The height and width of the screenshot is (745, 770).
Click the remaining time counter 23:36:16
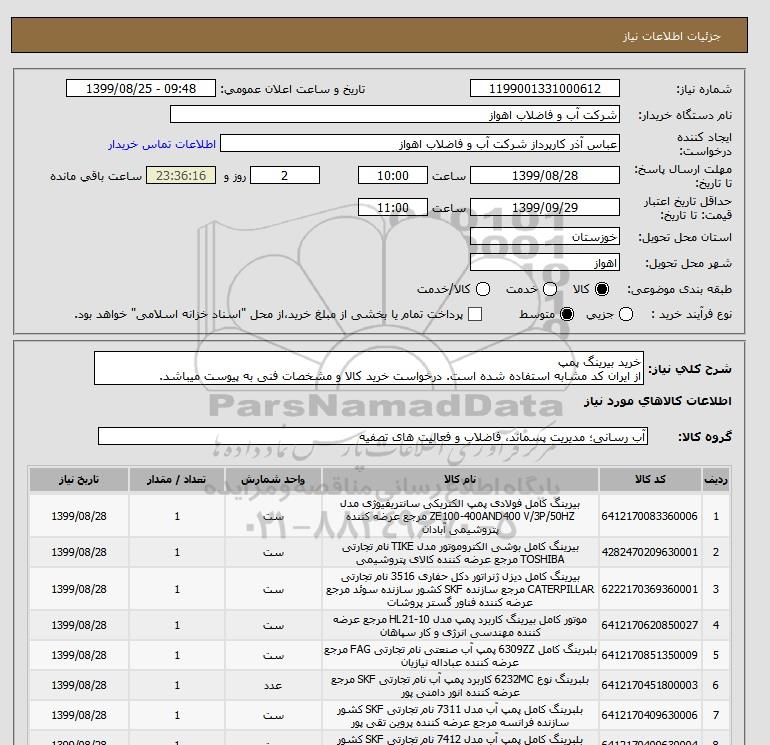(x=181, y=175)
